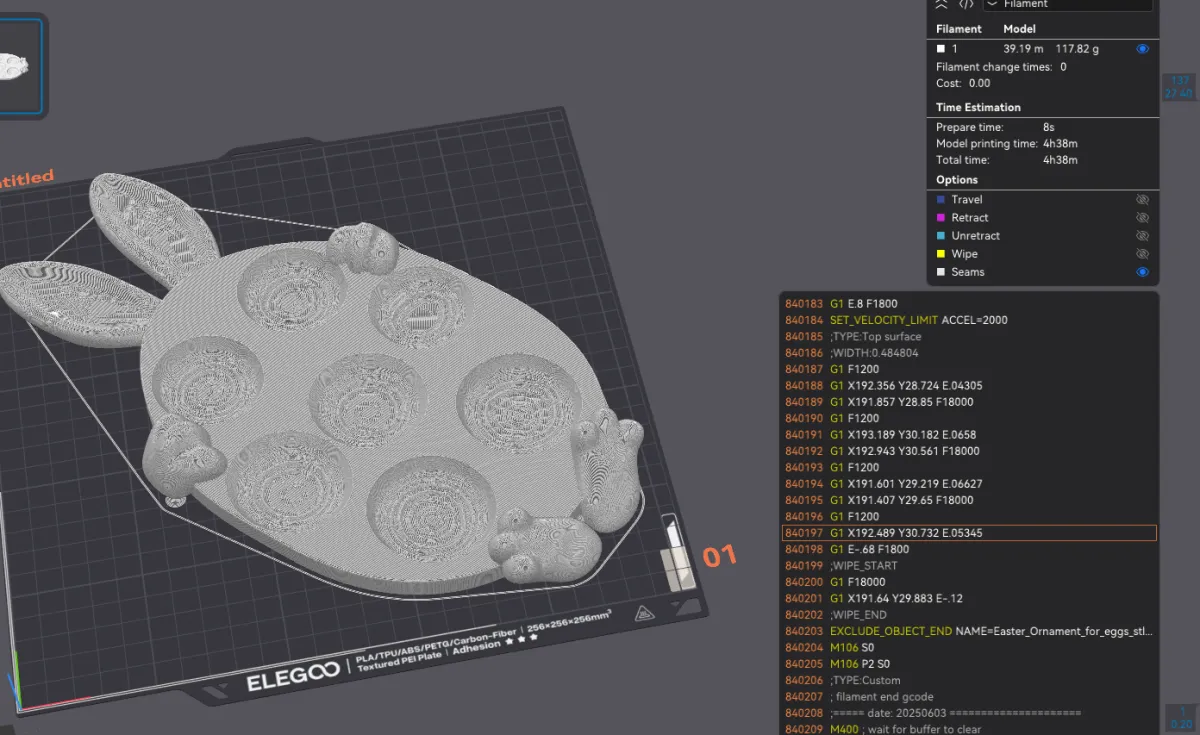Click the yellow Wipe color swatch

941,254
